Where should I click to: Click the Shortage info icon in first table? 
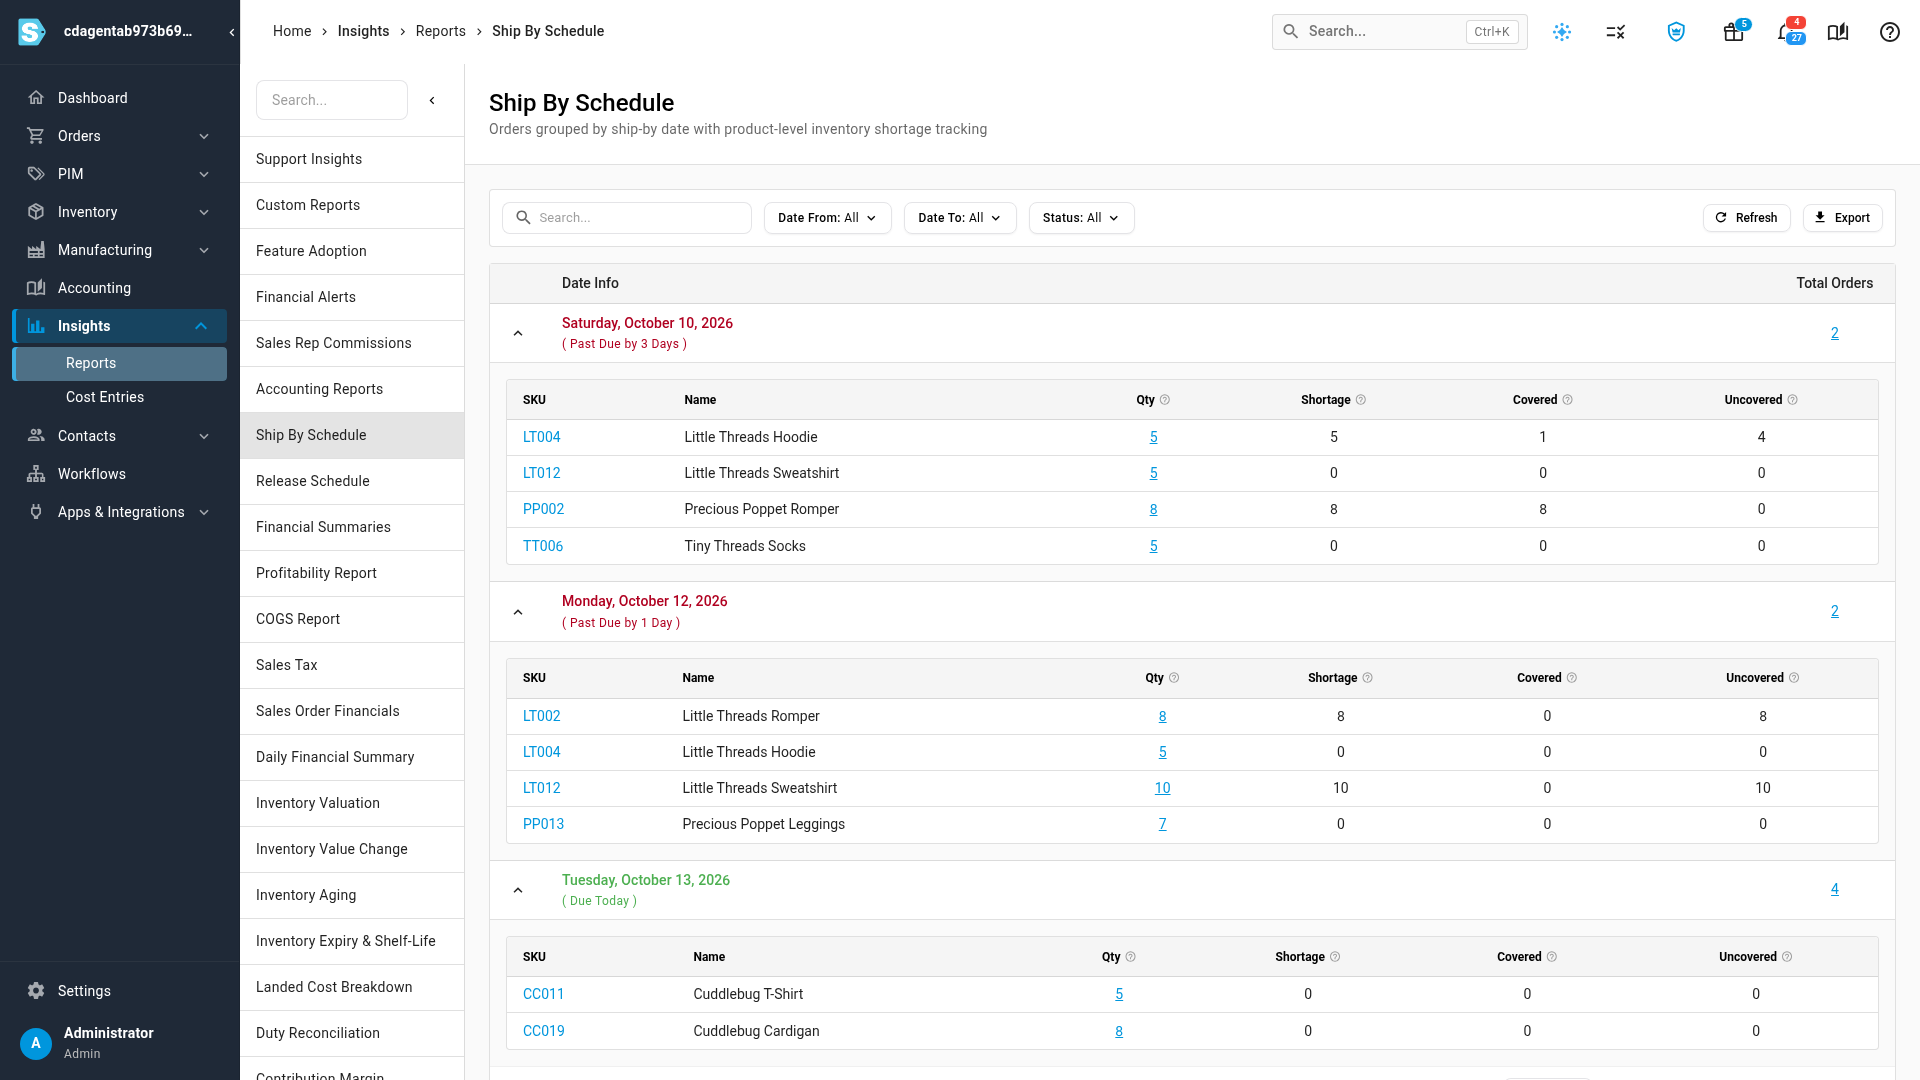point(1361,400)
